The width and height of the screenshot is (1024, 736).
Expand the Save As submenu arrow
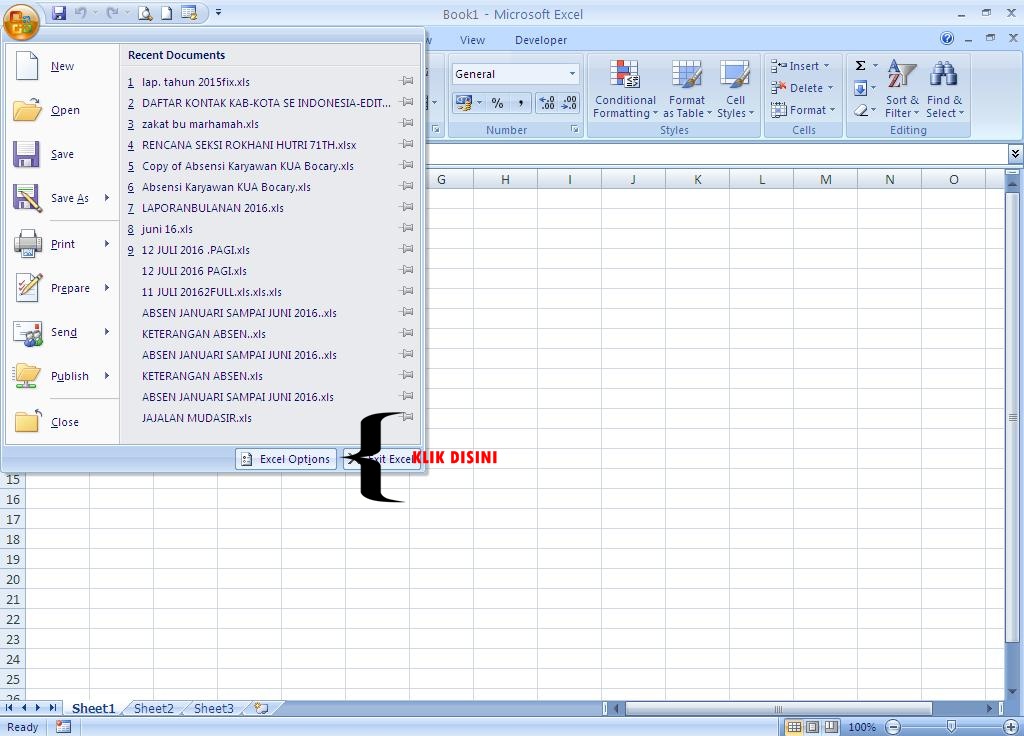[107, 197]
